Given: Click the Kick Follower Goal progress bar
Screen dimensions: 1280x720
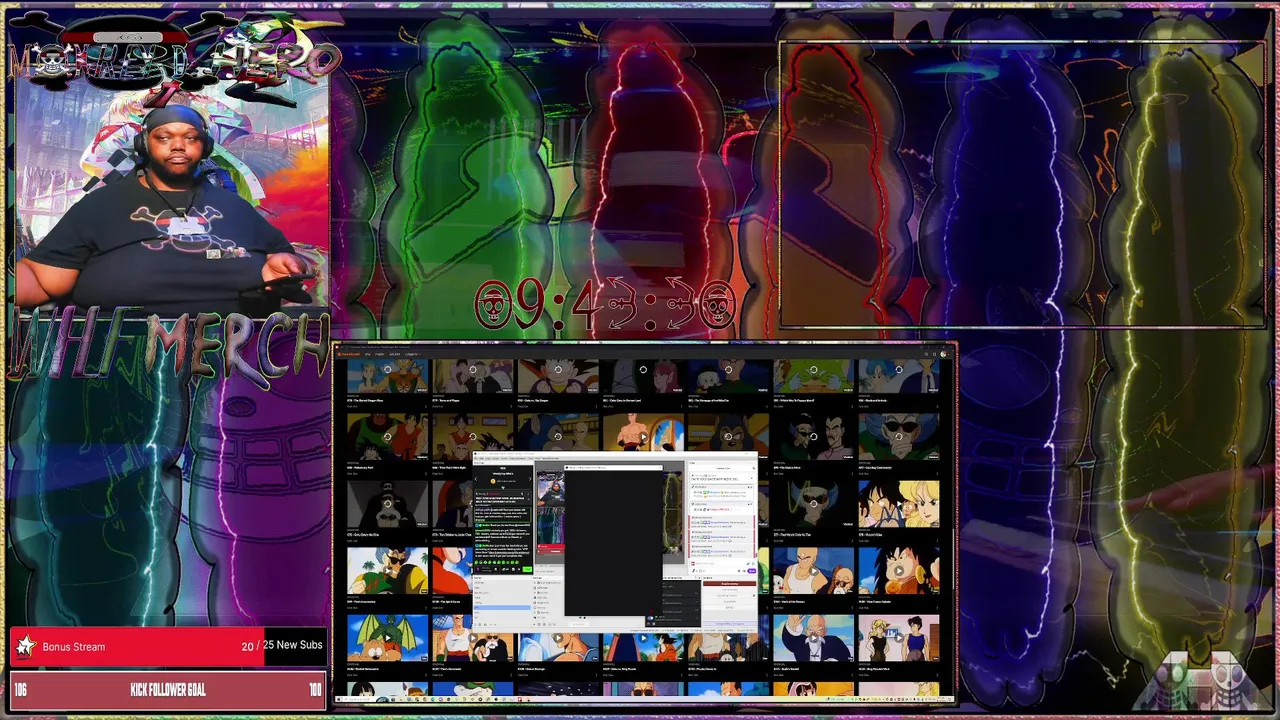Looking at the screenshot, I should click(x=168, y=690).
